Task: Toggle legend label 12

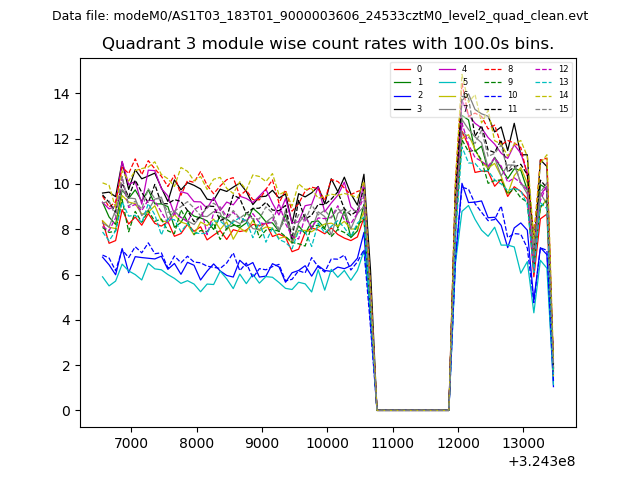Action: pos(563,69)
